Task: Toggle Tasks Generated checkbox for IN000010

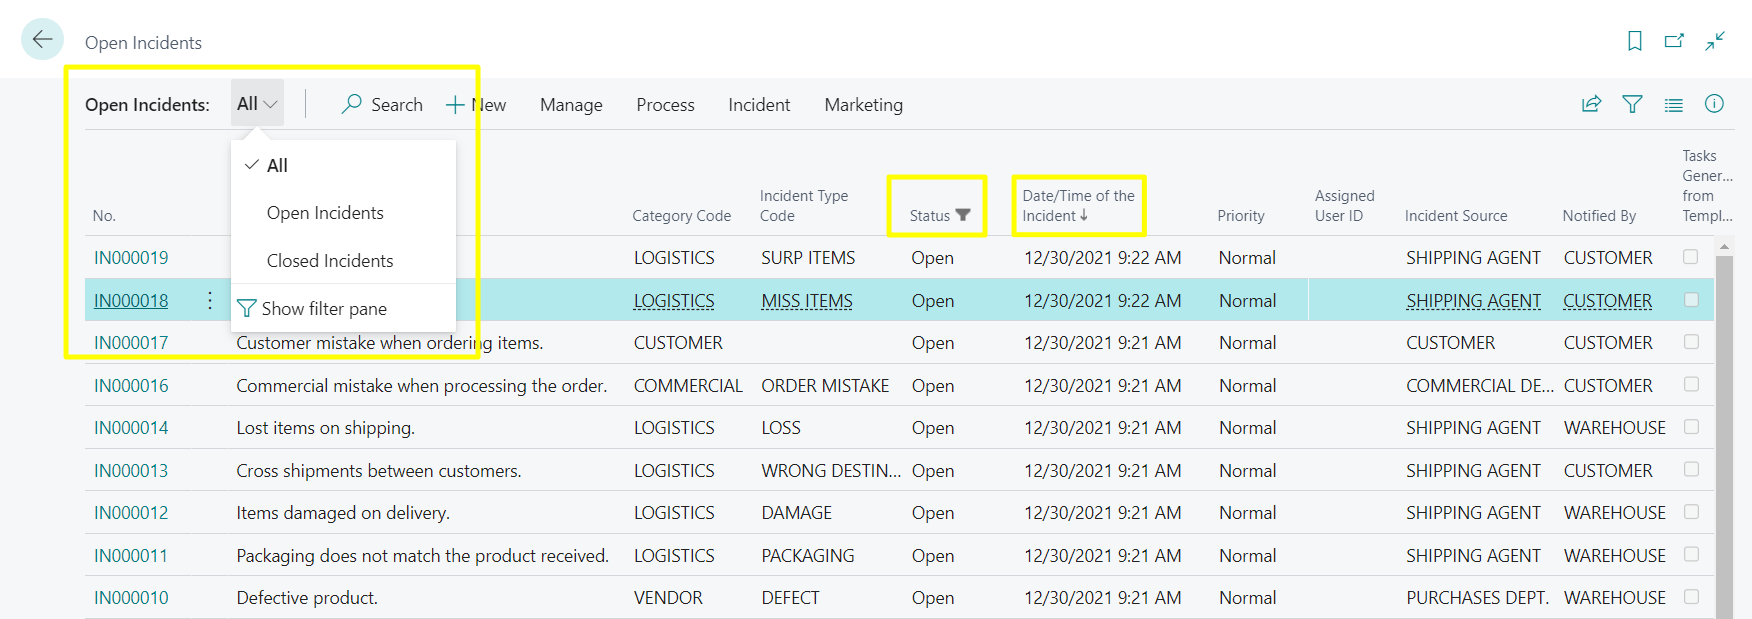Action: coord(1691,597)
